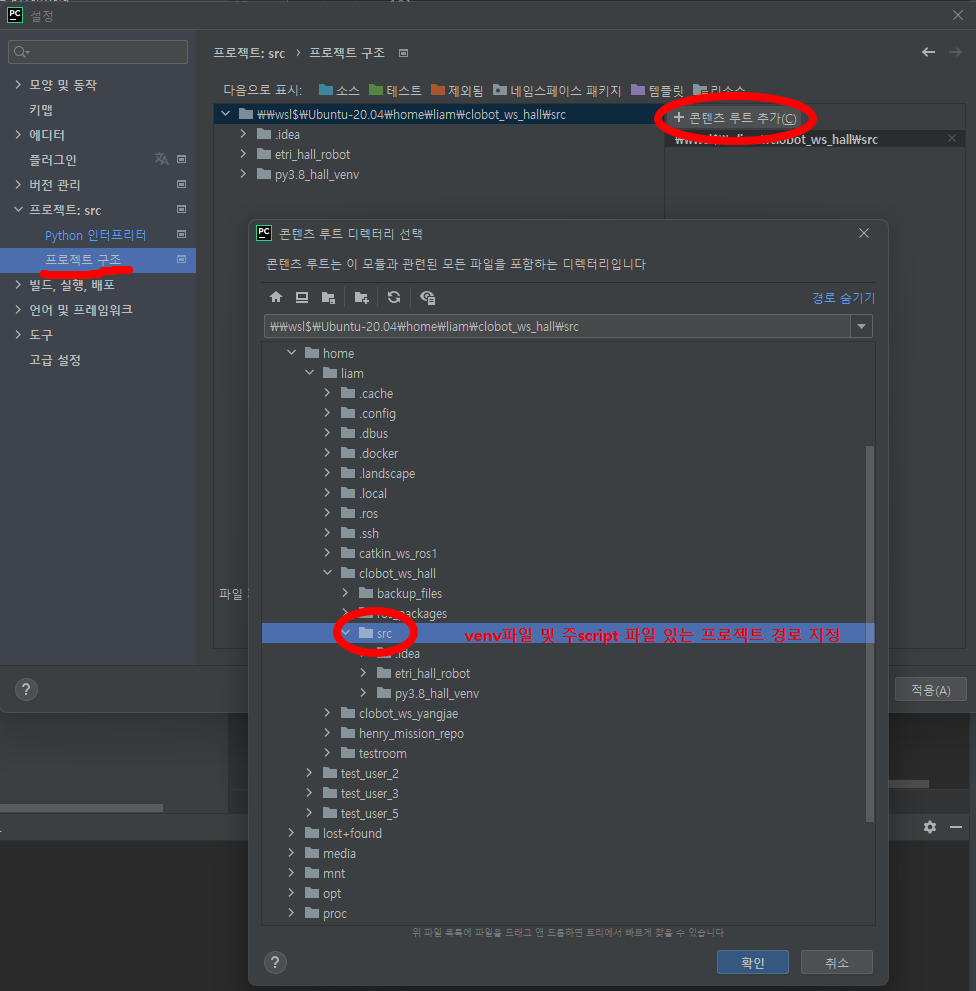Click the translate icon next to 플러그인

click(x=161, y=159)
